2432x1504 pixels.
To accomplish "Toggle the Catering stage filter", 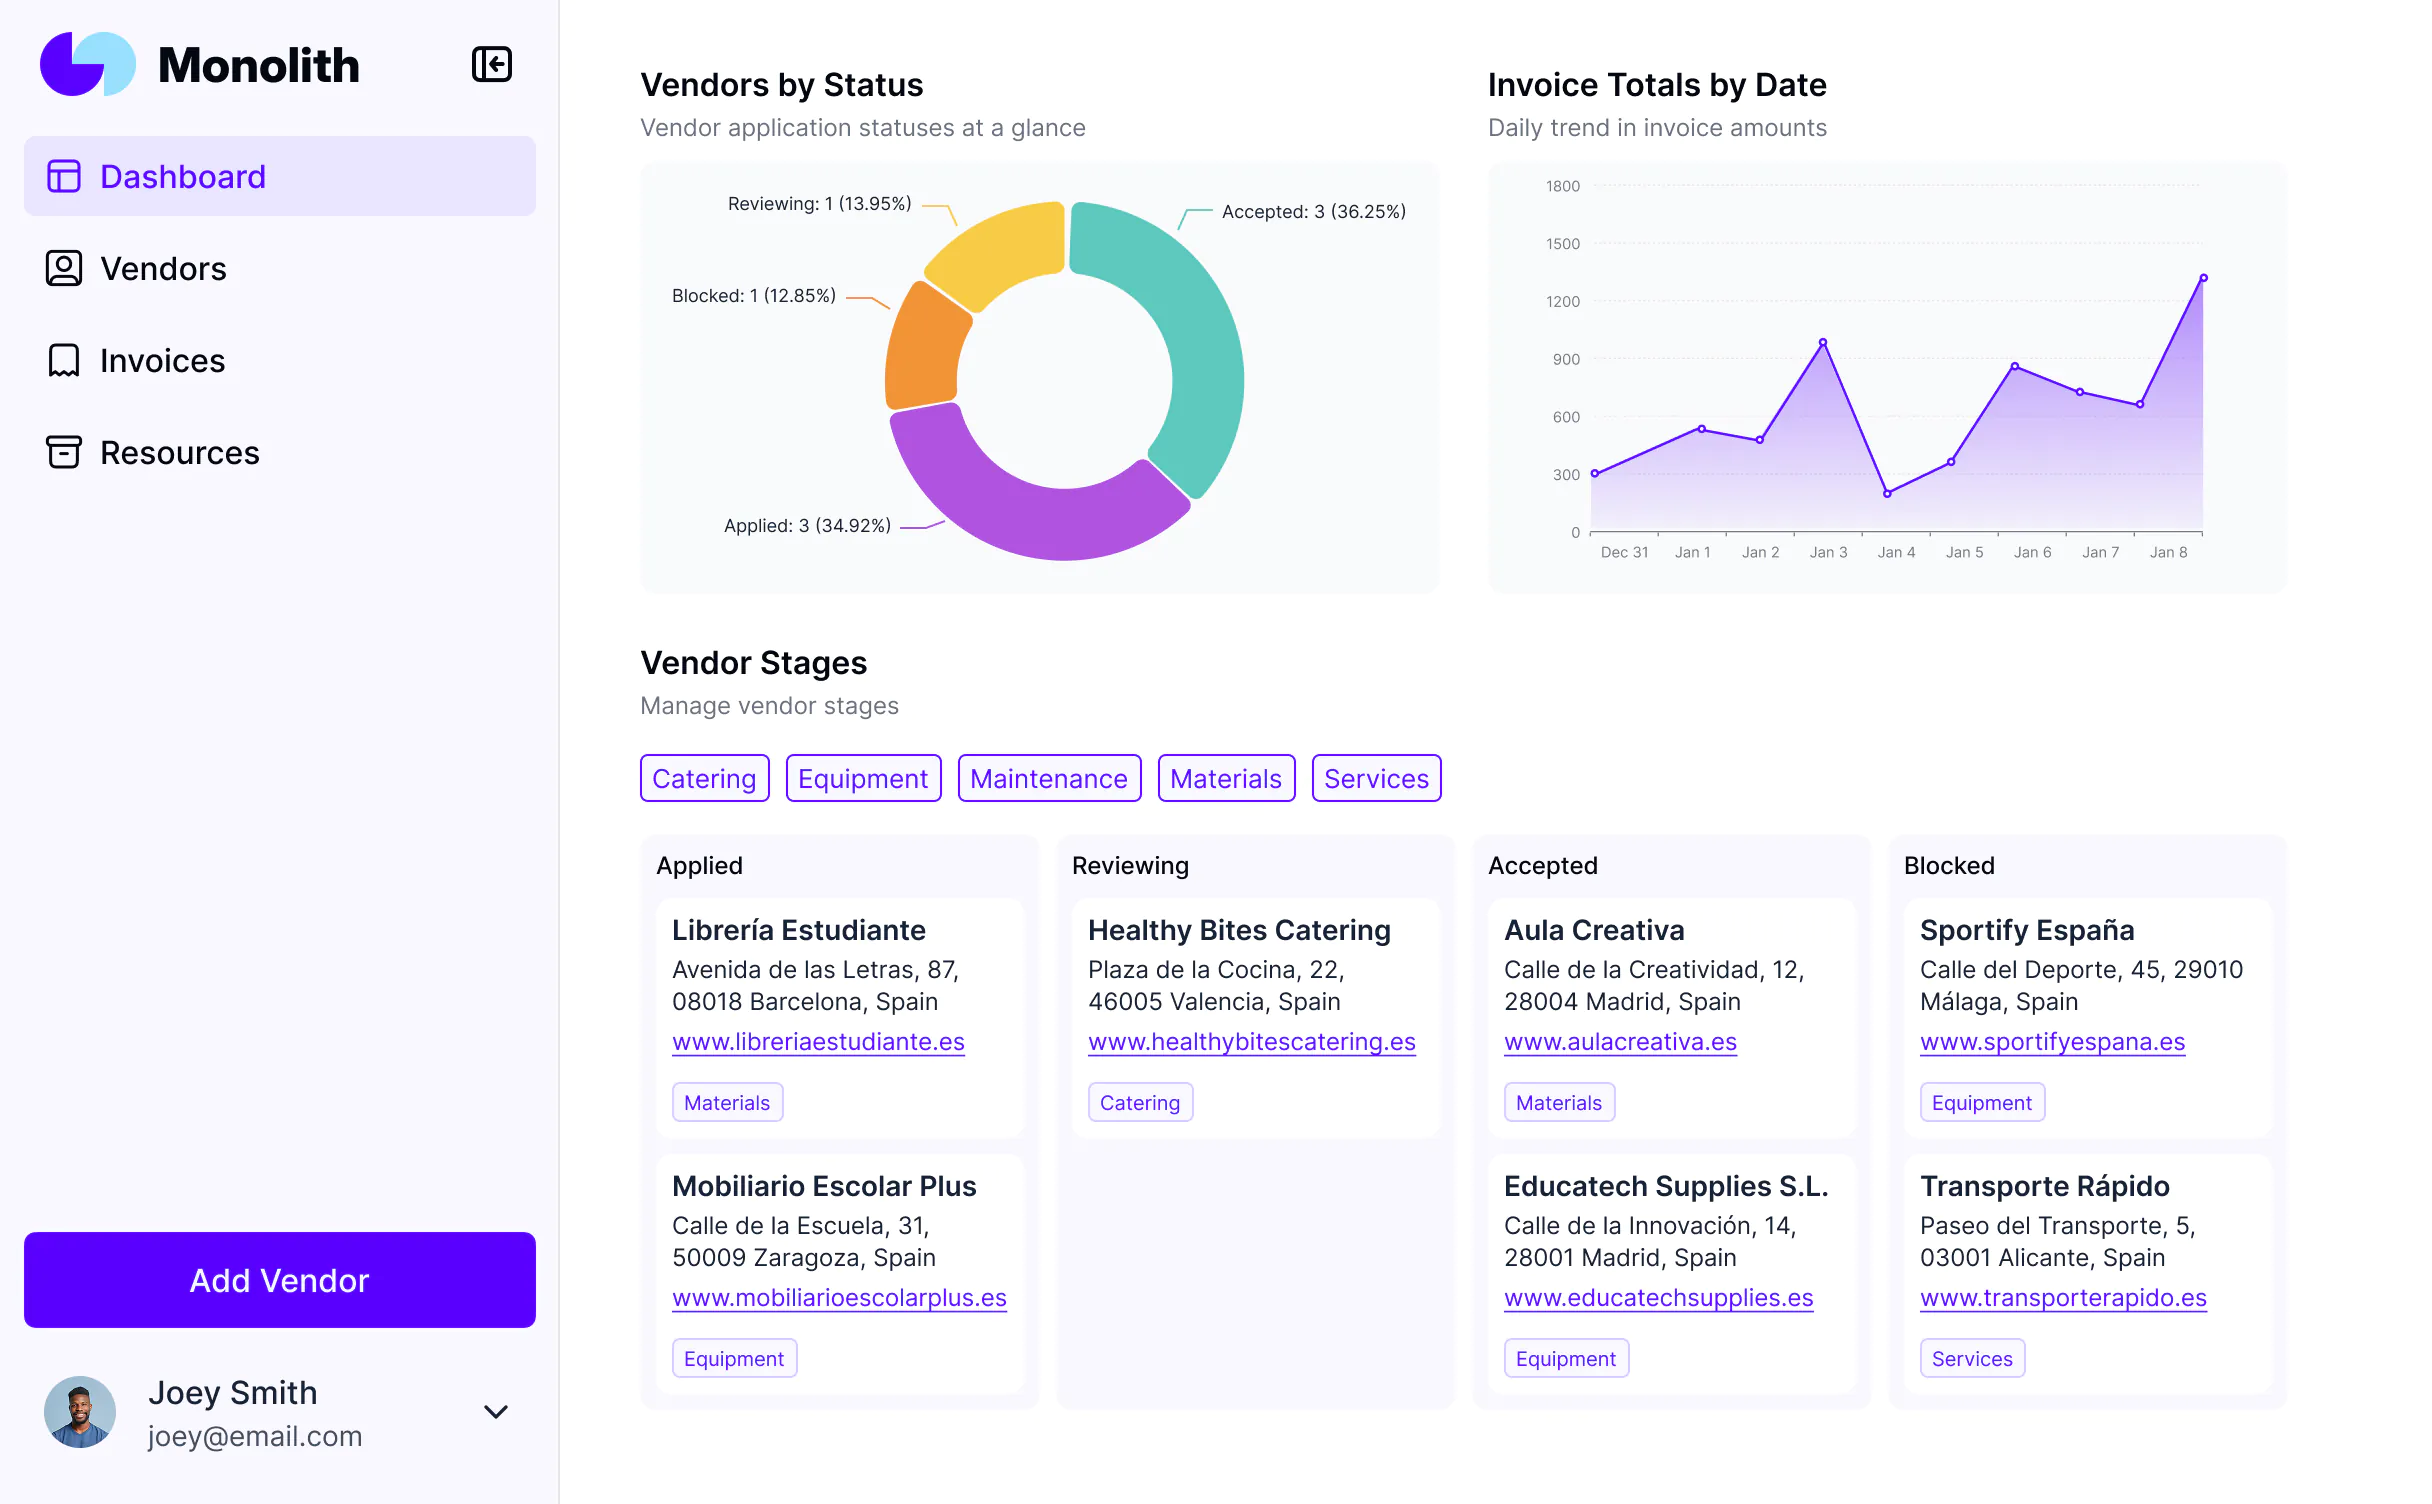I will tap(704, 778).
